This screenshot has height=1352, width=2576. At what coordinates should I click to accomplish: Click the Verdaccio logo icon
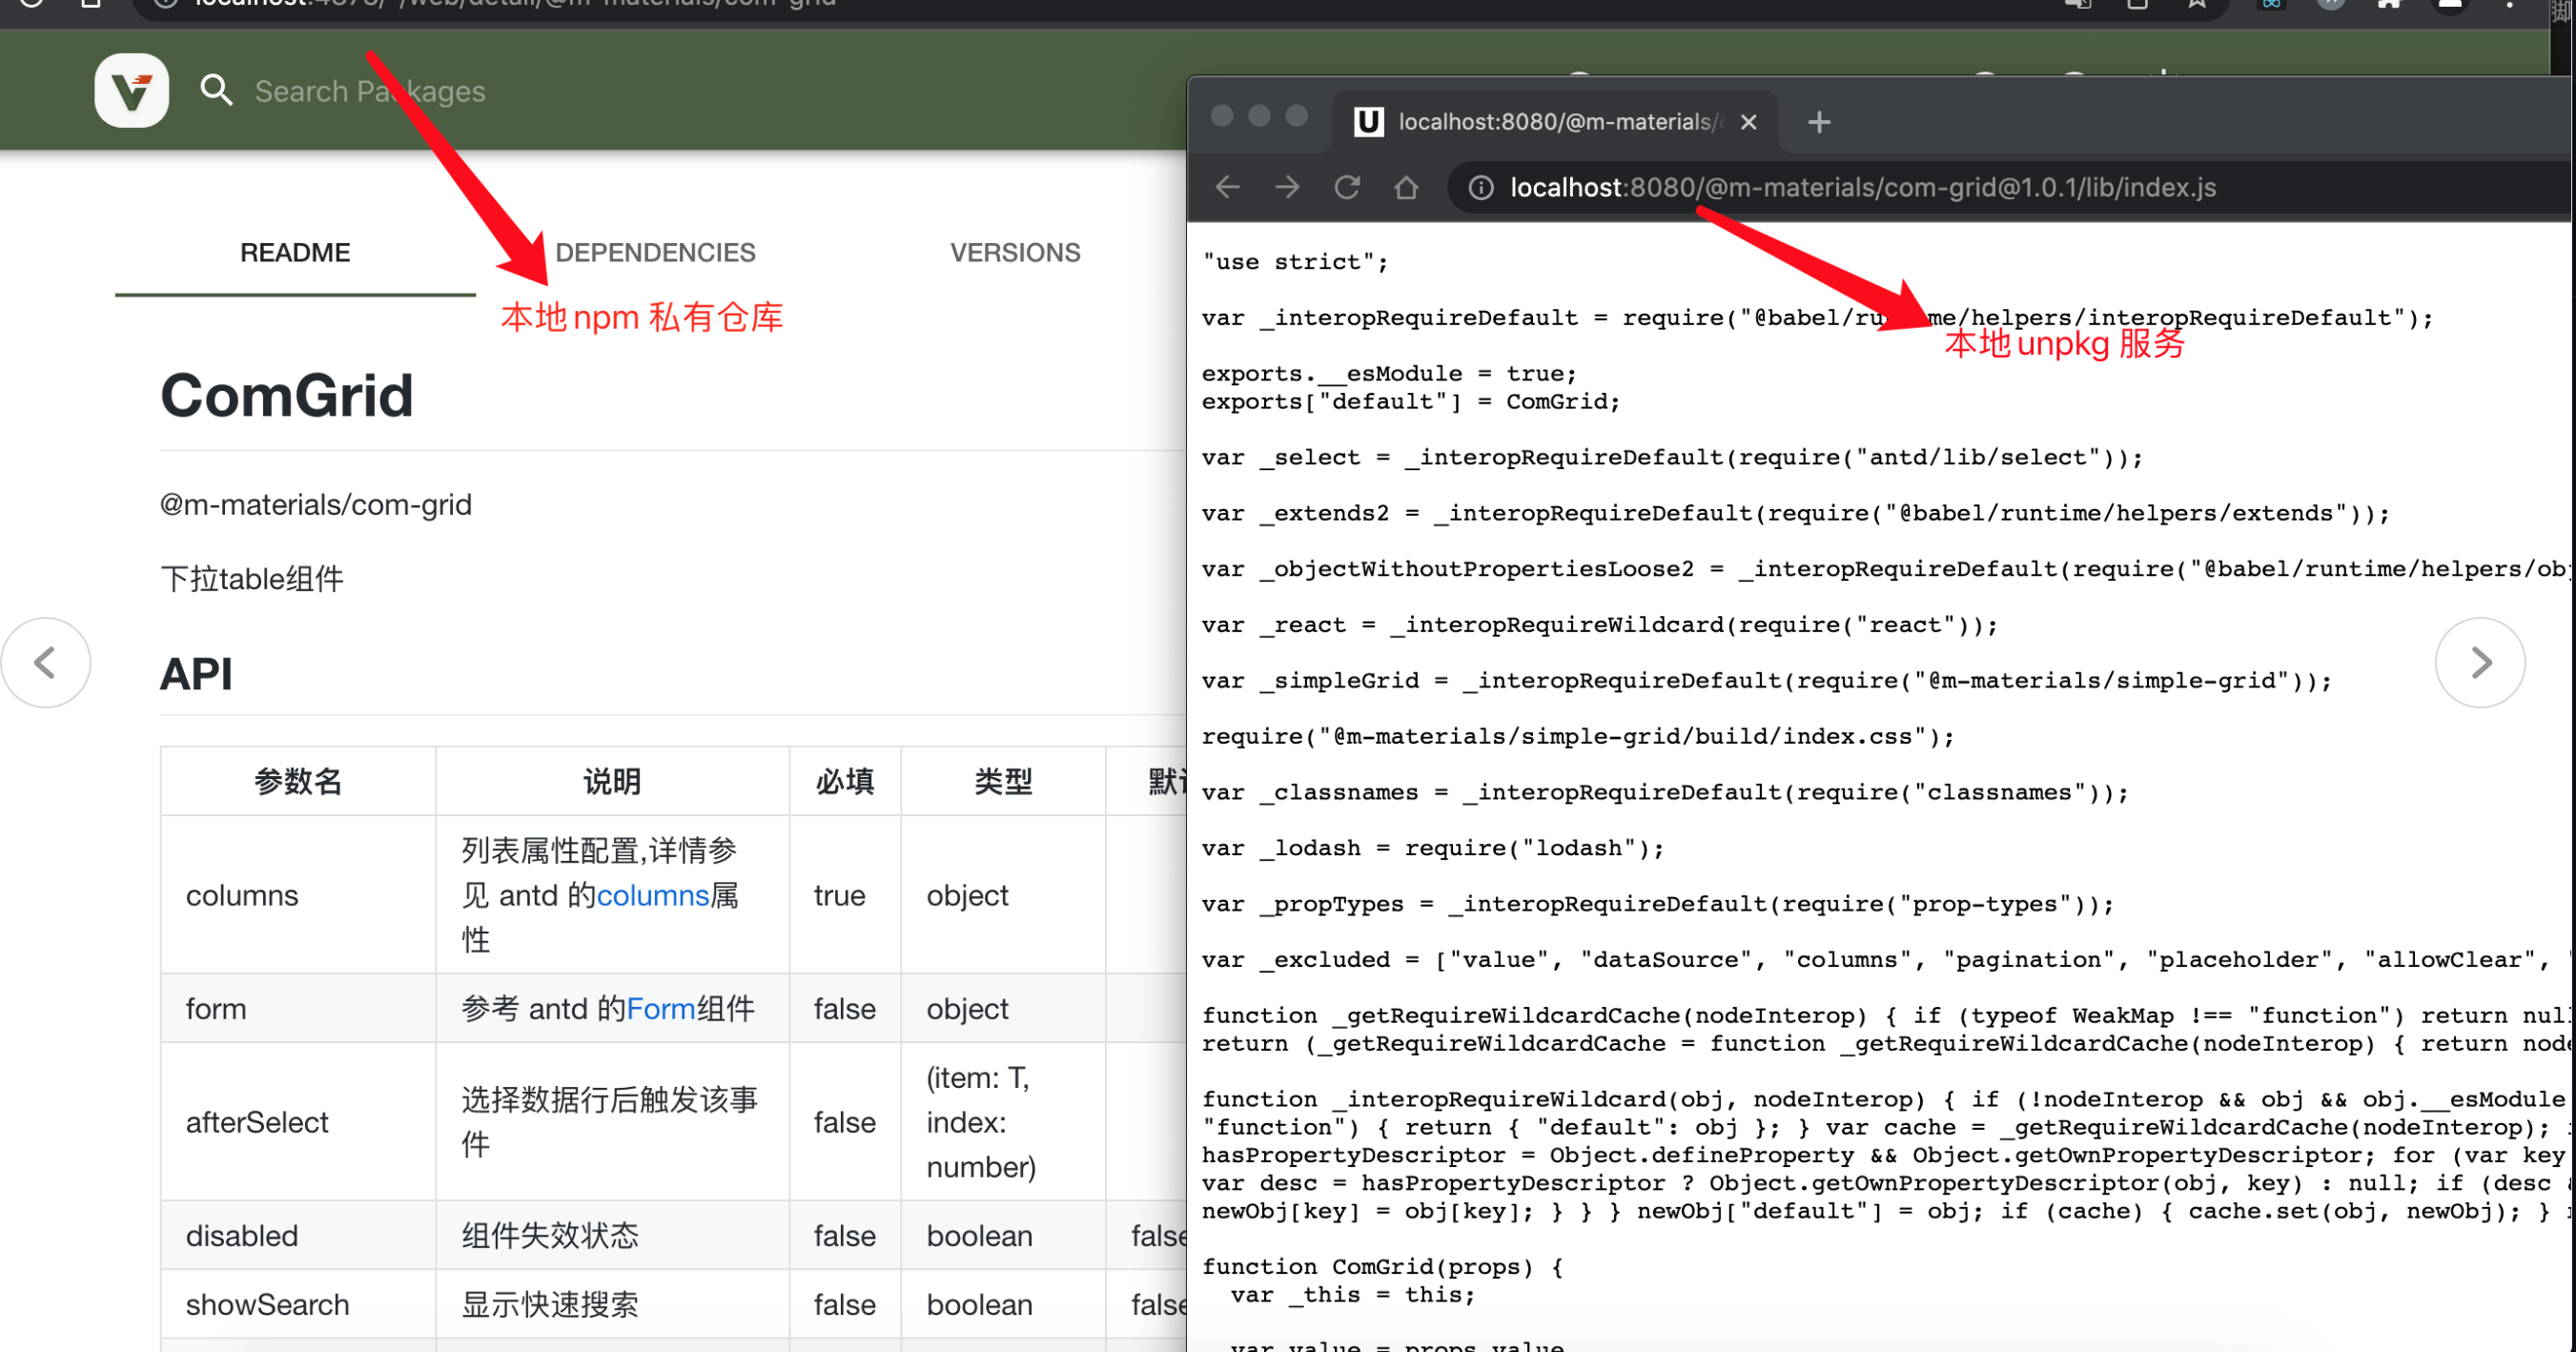[131, 91]
